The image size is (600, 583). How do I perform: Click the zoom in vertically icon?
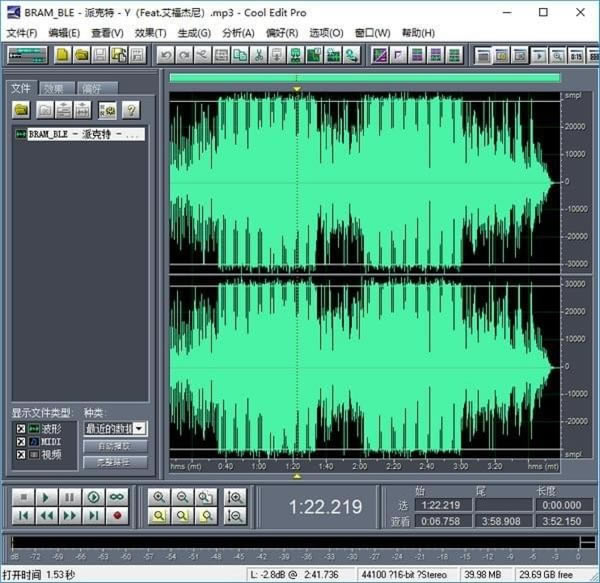pos(236,497)
